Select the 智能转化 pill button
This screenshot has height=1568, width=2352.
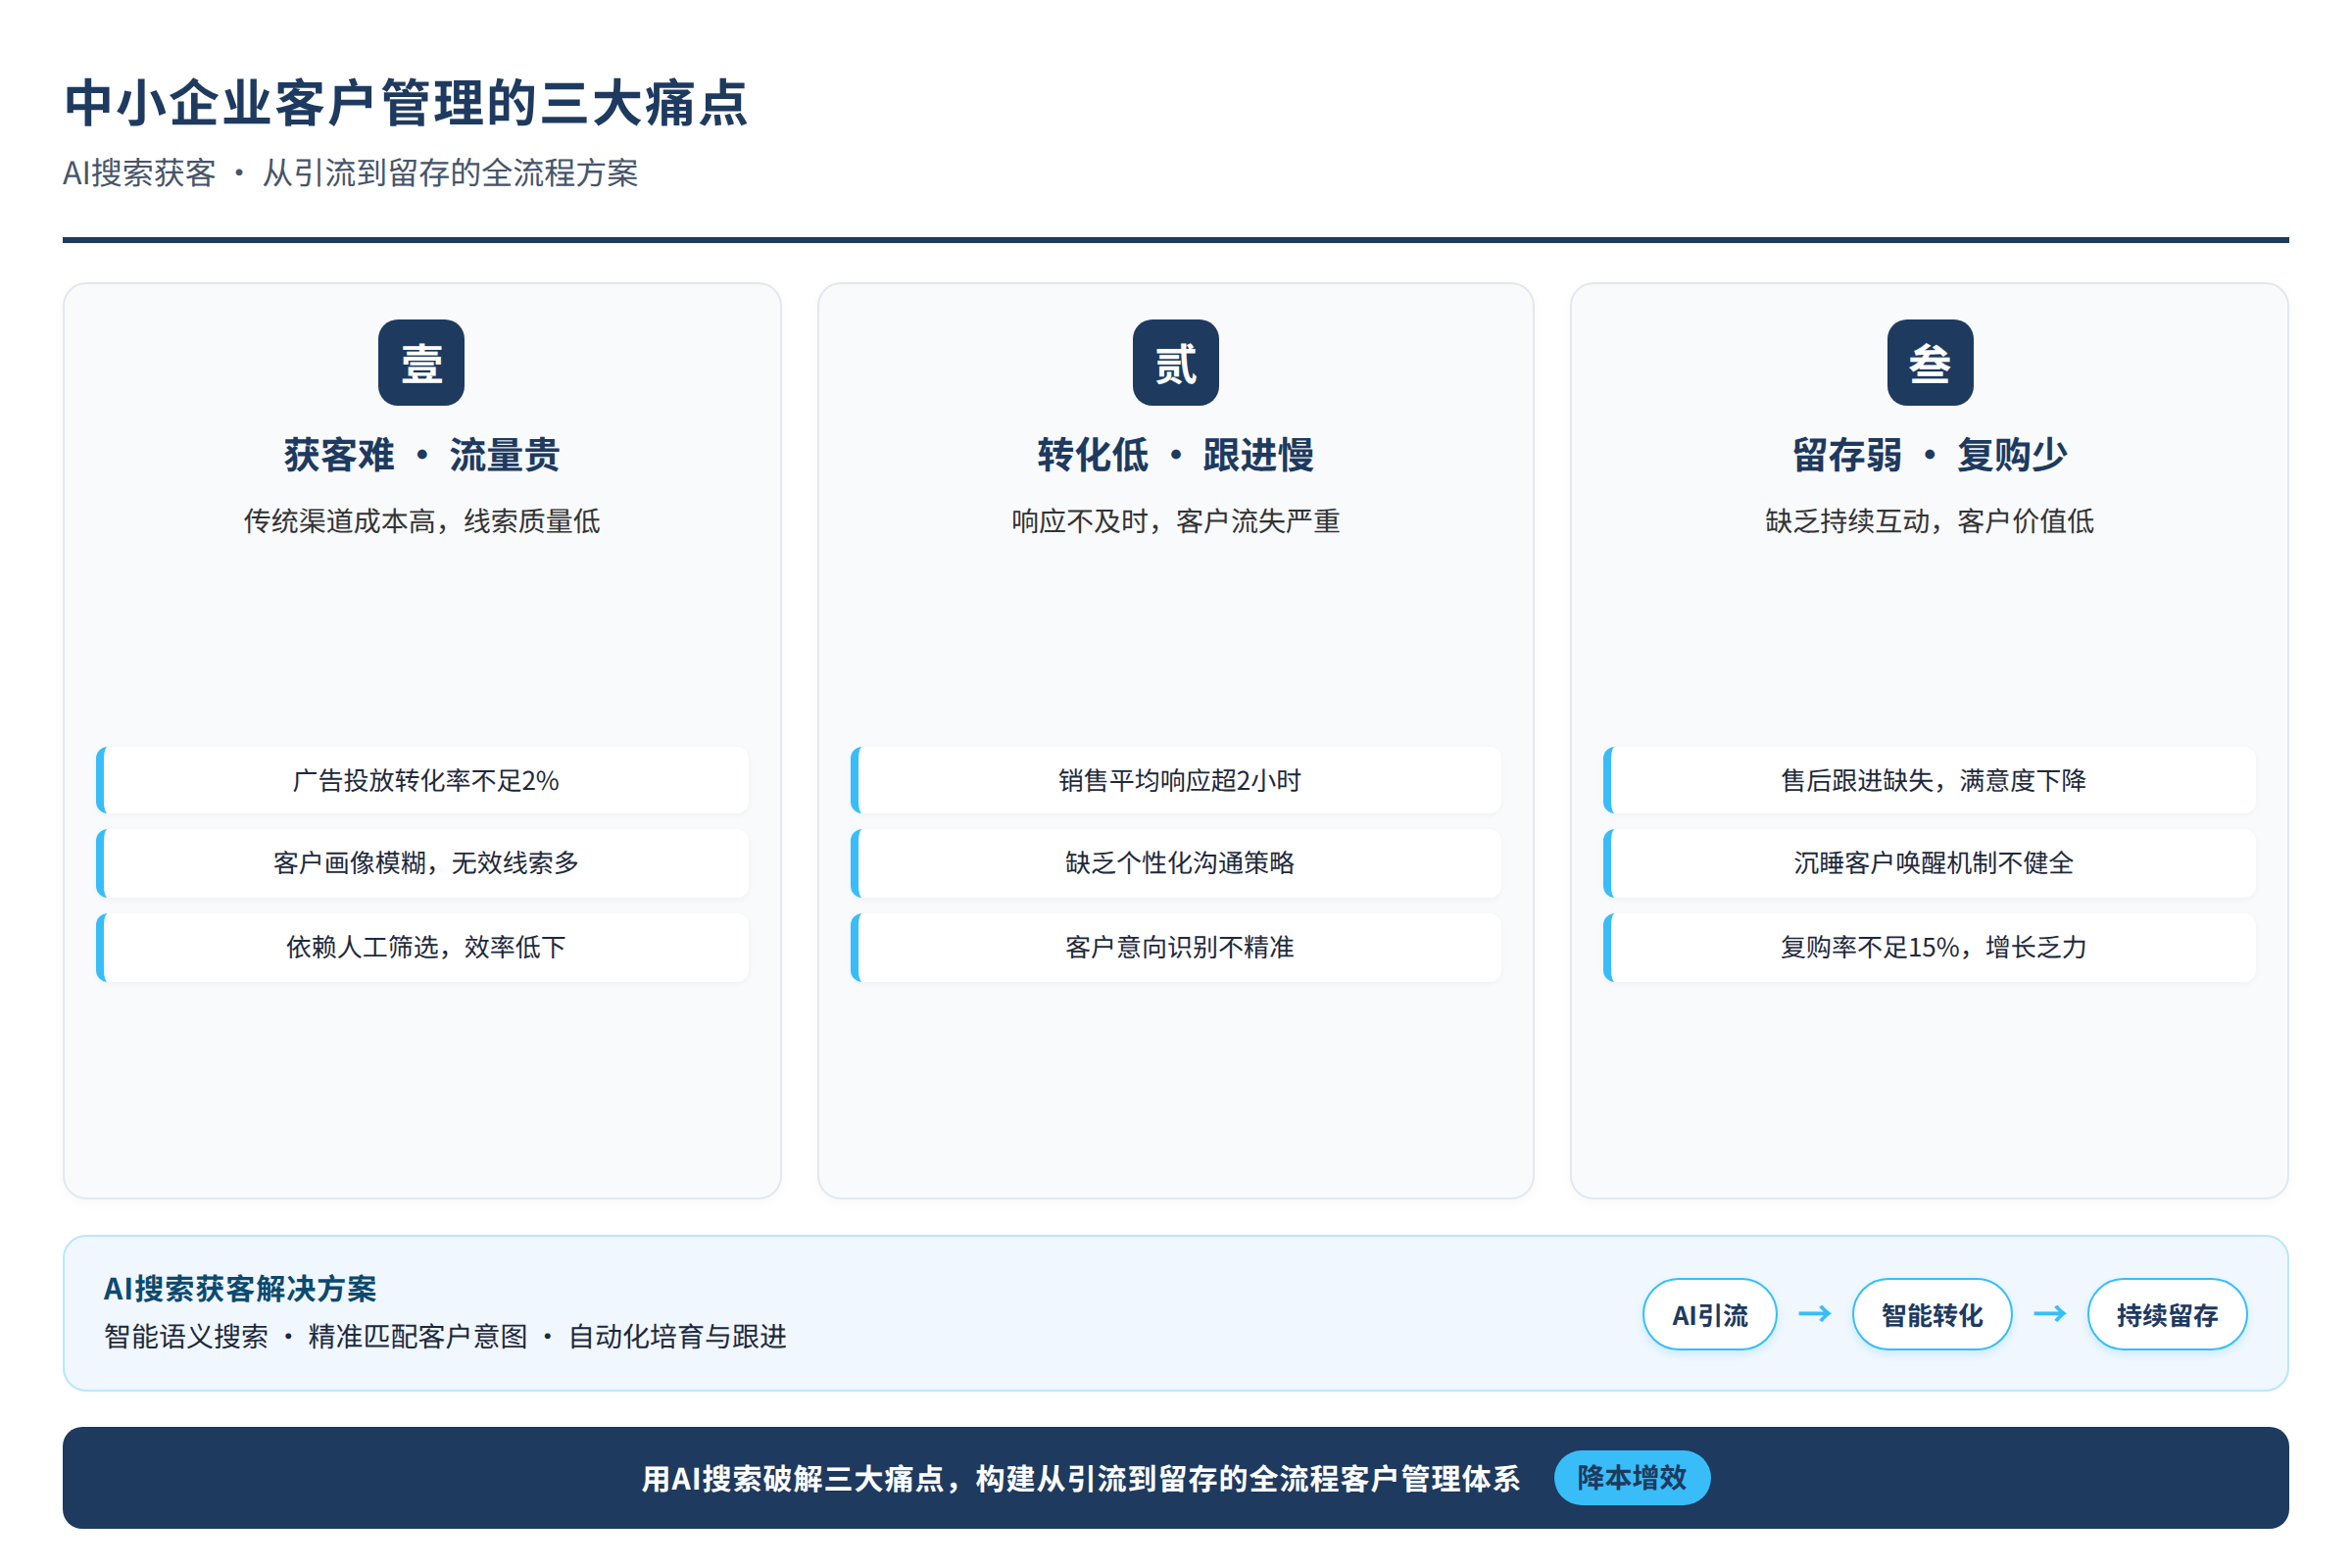pos(1931,1314)
